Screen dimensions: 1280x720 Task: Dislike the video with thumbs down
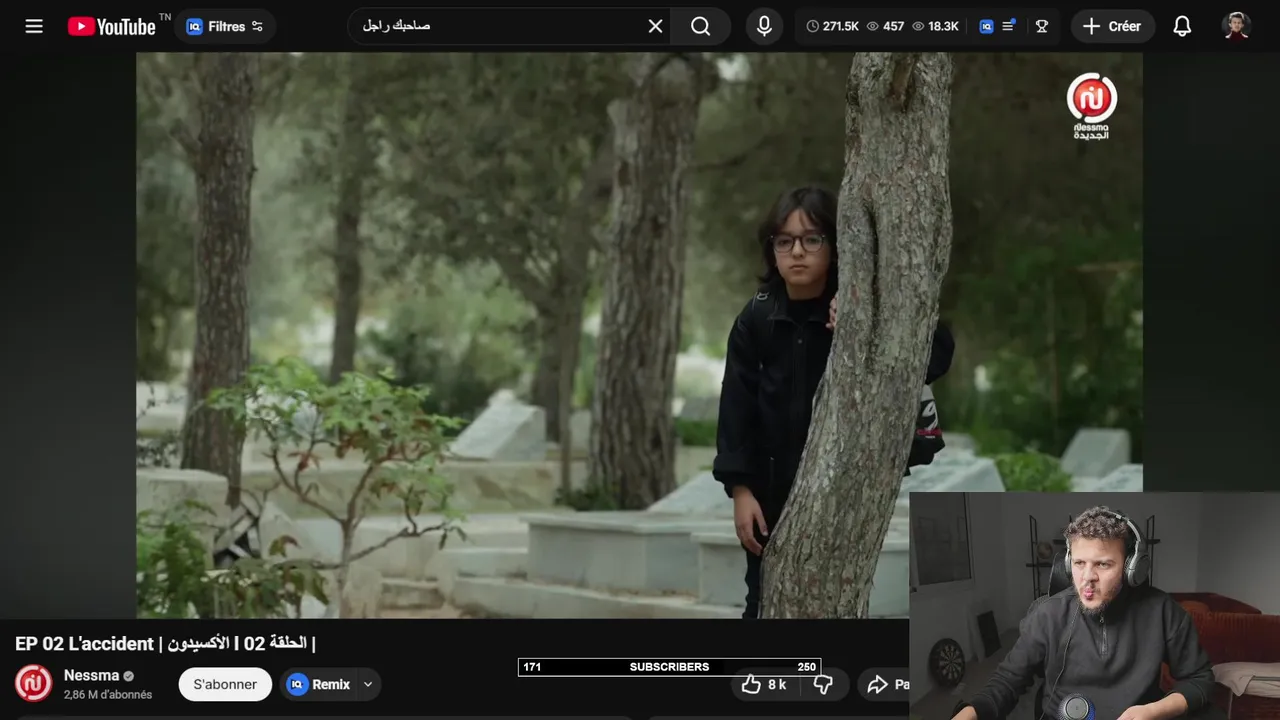click(x=823, y=684)
